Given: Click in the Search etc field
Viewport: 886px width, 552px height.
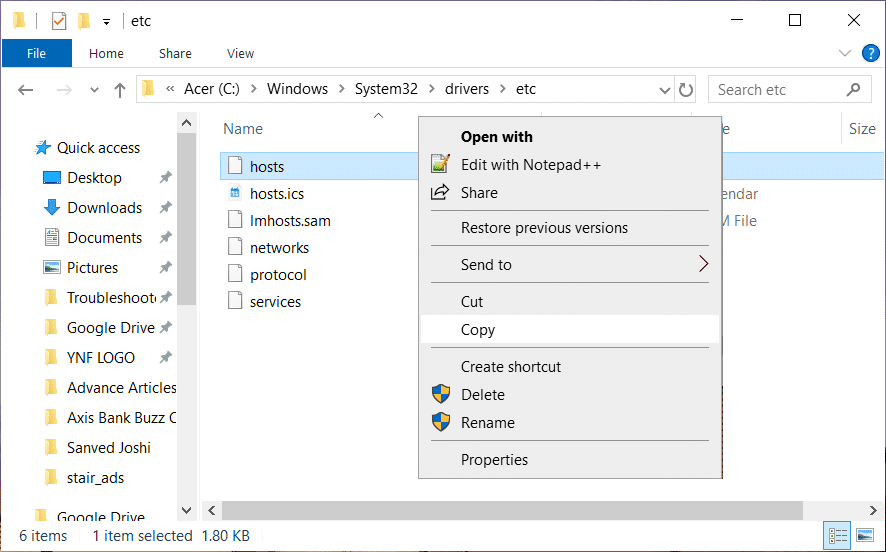Looking at the screenshot, I should (775, 90).
